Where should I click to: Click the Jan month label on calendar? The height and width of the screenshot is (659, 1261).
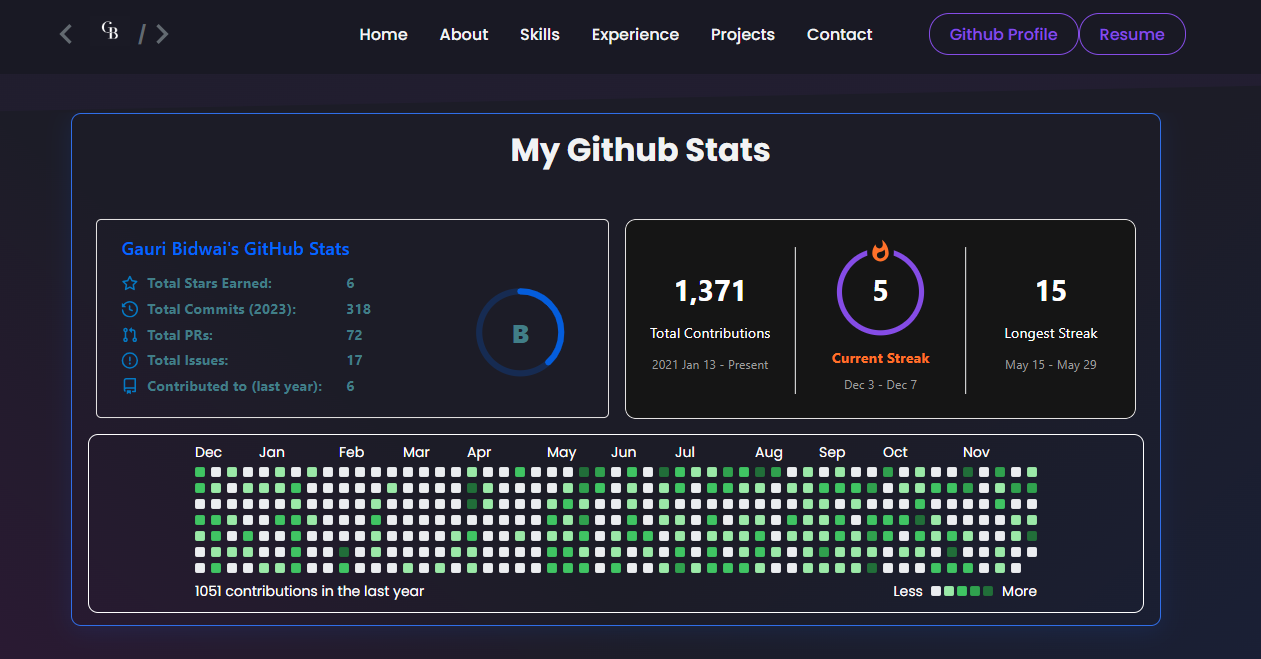click(272, 452)
